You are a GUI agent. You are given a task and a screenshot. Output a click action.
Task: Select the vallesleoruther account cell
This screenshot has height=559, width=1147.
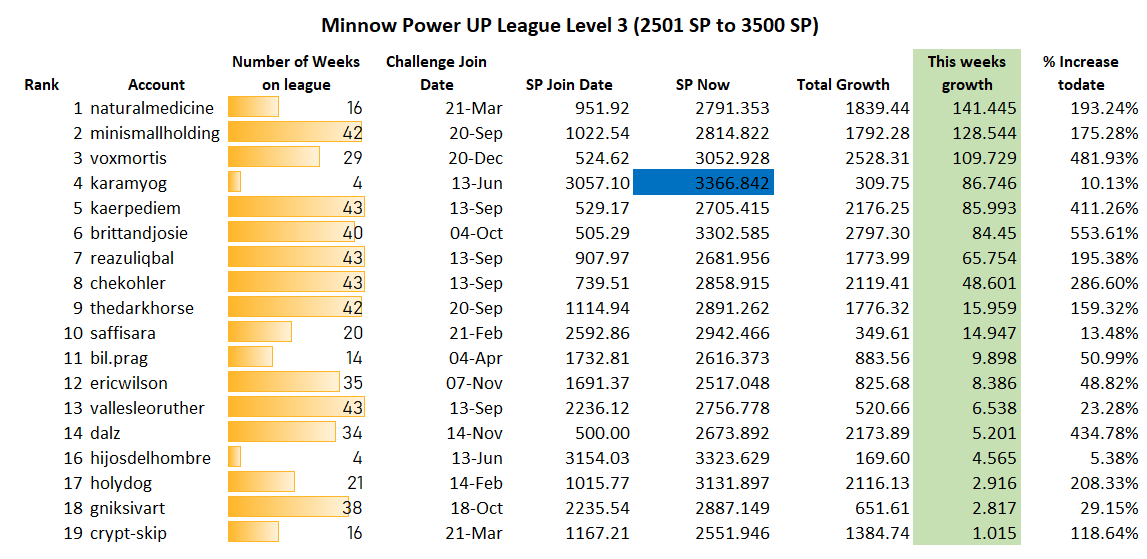(147, 408)
